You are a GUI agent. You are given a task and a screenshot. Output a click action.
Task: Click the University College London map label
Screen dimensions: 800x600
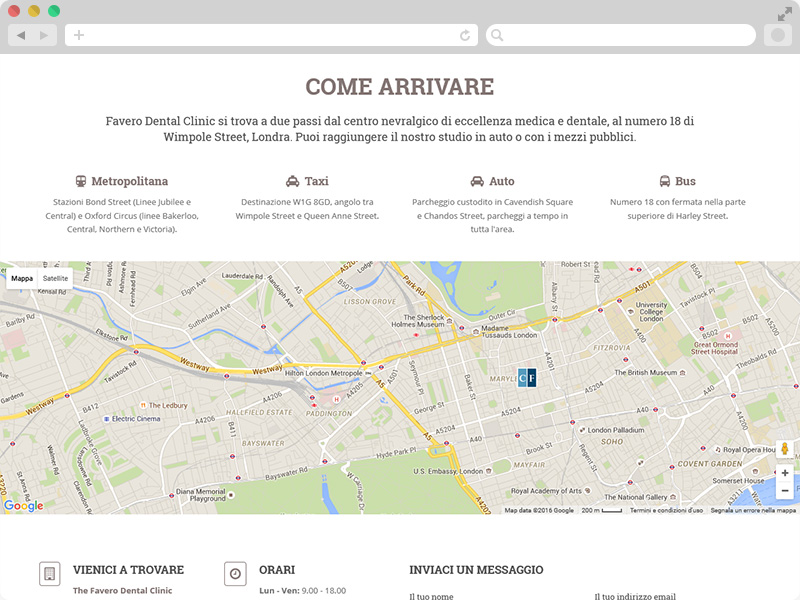pyautogui.click(x=652, y=312)
